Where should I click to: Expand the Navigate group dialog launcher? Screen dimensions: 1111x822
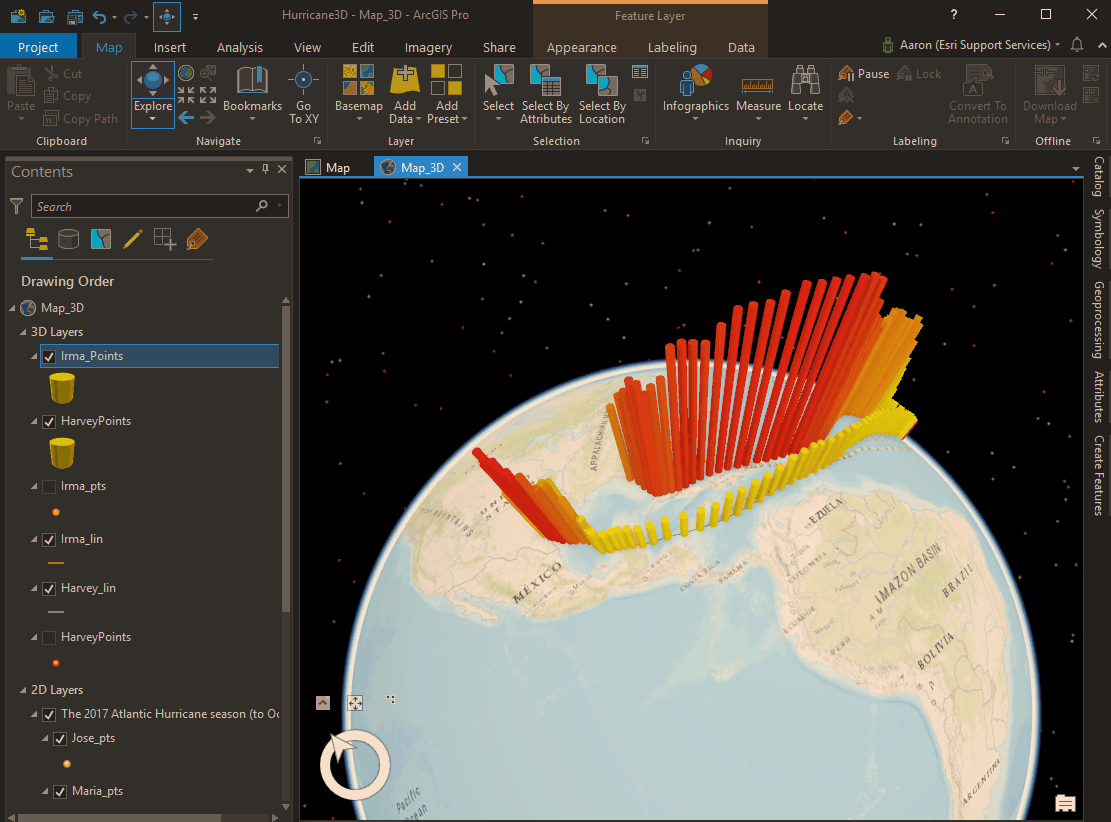[317, 141]
